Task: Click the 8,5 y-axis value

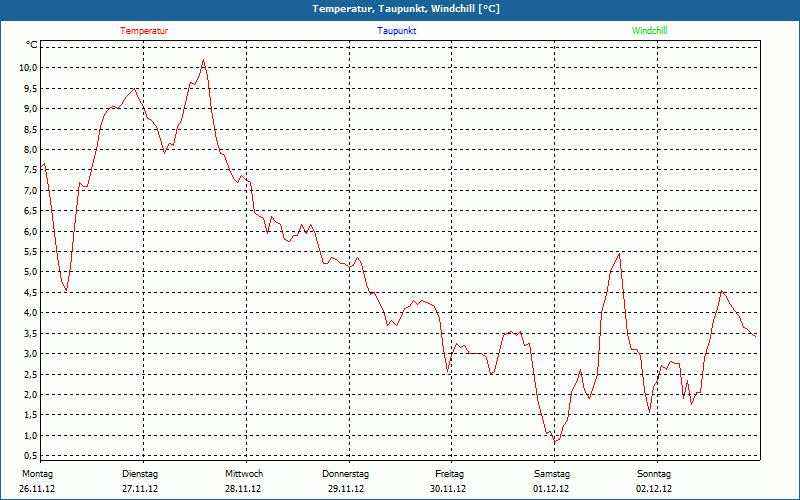Action: pyautogui.click(x=31, y=129)
